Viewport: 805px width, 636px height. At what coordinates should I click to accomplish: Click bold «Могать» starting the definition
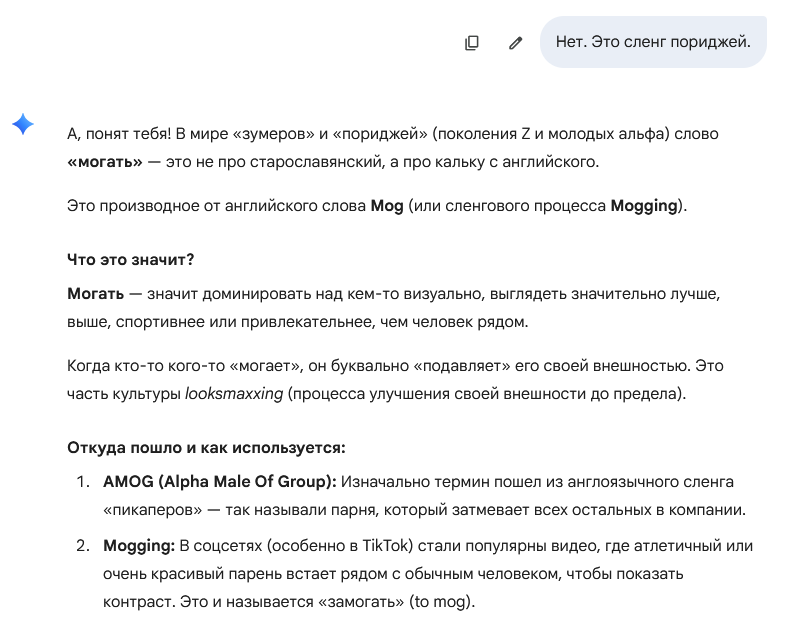click(96, 295)
